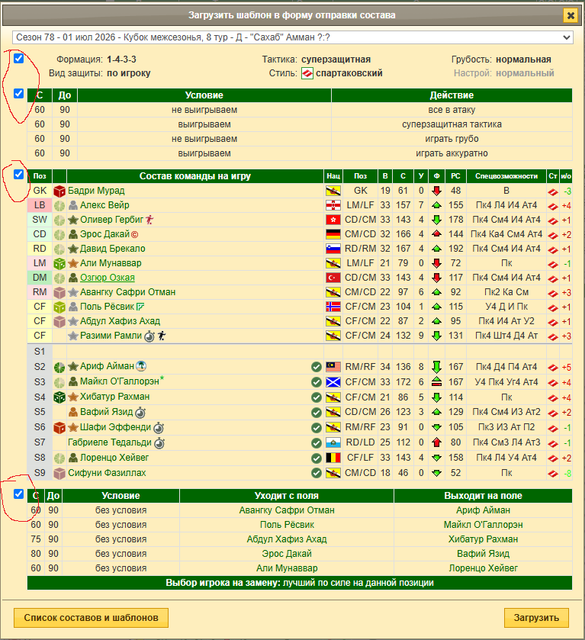The width and height of the screenshot is (585, 640).
Task: Select Вафий Язид in the Выходит на поле column
Action: [x=483, y=553]
